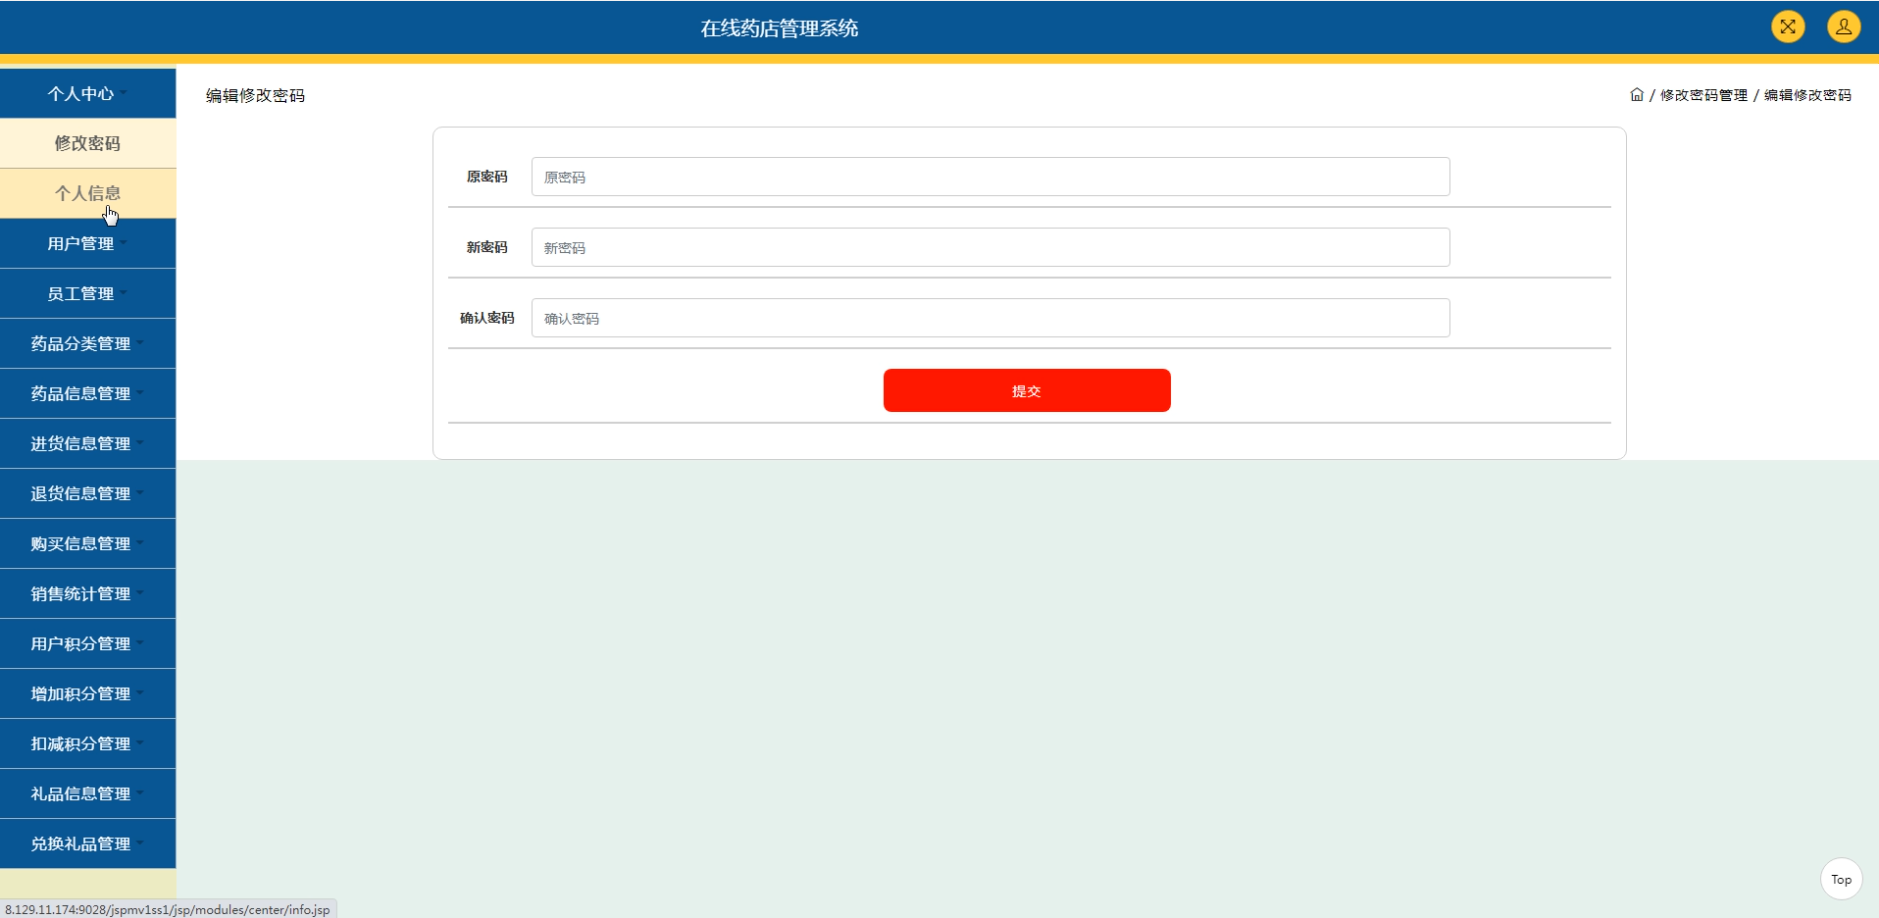Expand the 药品分类管理 menu
Screen dimensions: 1879x918
coord(88,343)
